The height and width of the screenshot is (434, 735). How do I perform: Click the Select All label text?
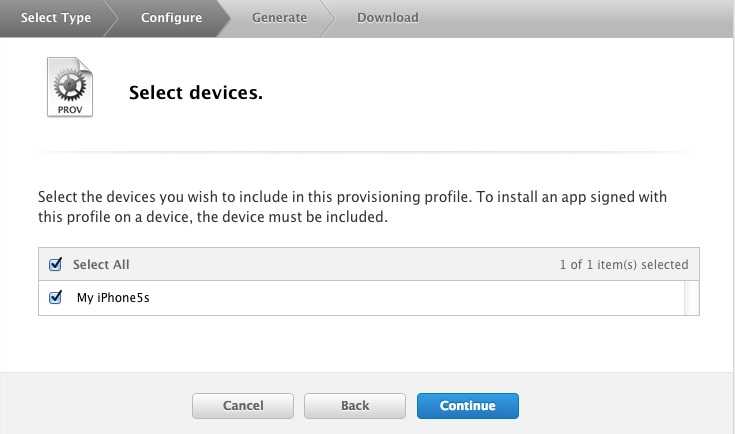[101, 265]
